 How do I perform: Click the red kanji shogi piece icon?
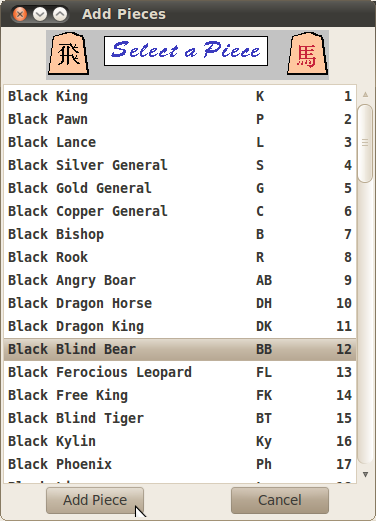[307, 53]
